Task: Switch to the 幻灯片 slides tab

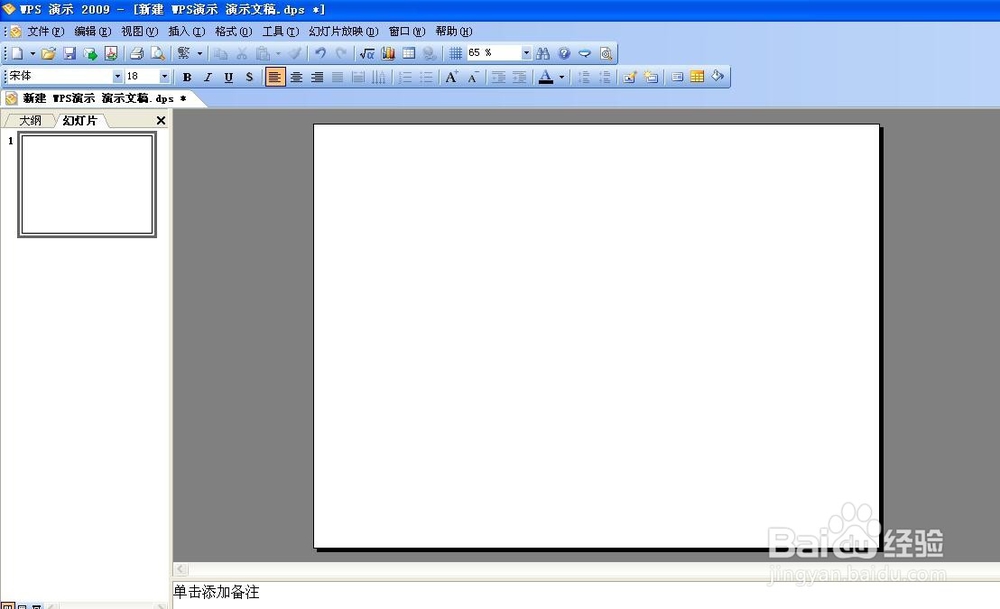Action: coord(80,121)
